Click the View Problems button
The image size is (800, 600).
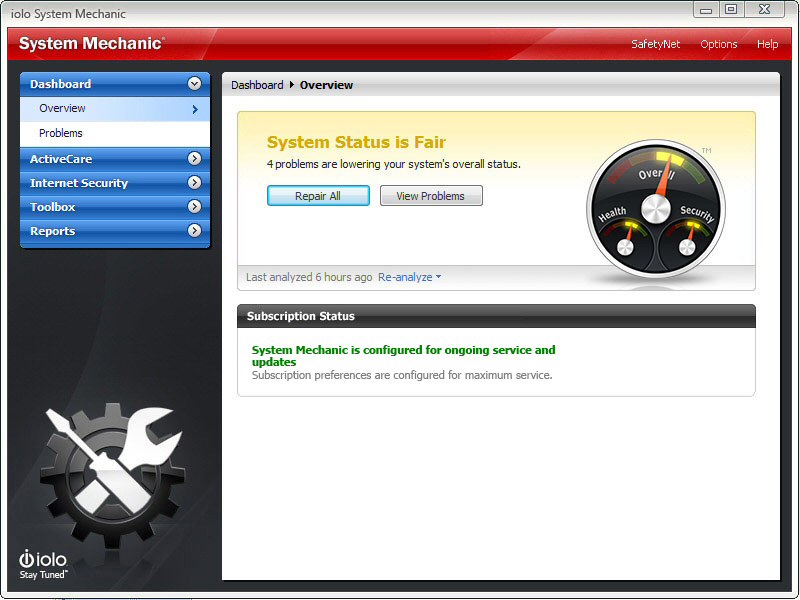(x=431, y=196)
